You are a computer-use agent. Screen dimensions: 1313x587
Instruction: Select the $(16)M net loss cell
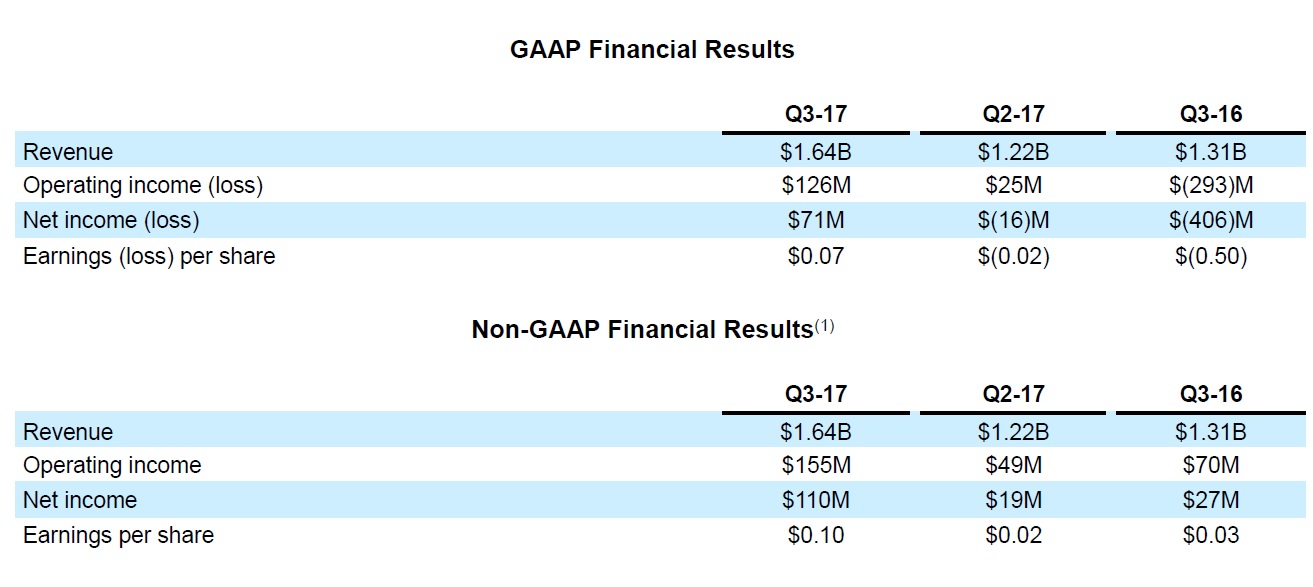tap(1012, 220)
